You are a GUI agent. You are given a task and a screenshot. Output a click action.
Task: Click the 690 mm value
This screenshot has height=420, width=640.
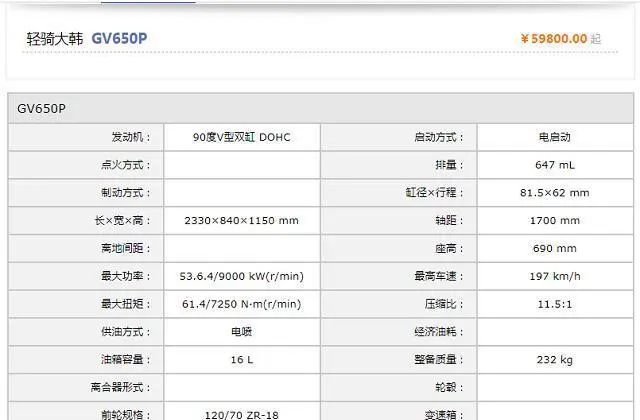click(555, 248)
